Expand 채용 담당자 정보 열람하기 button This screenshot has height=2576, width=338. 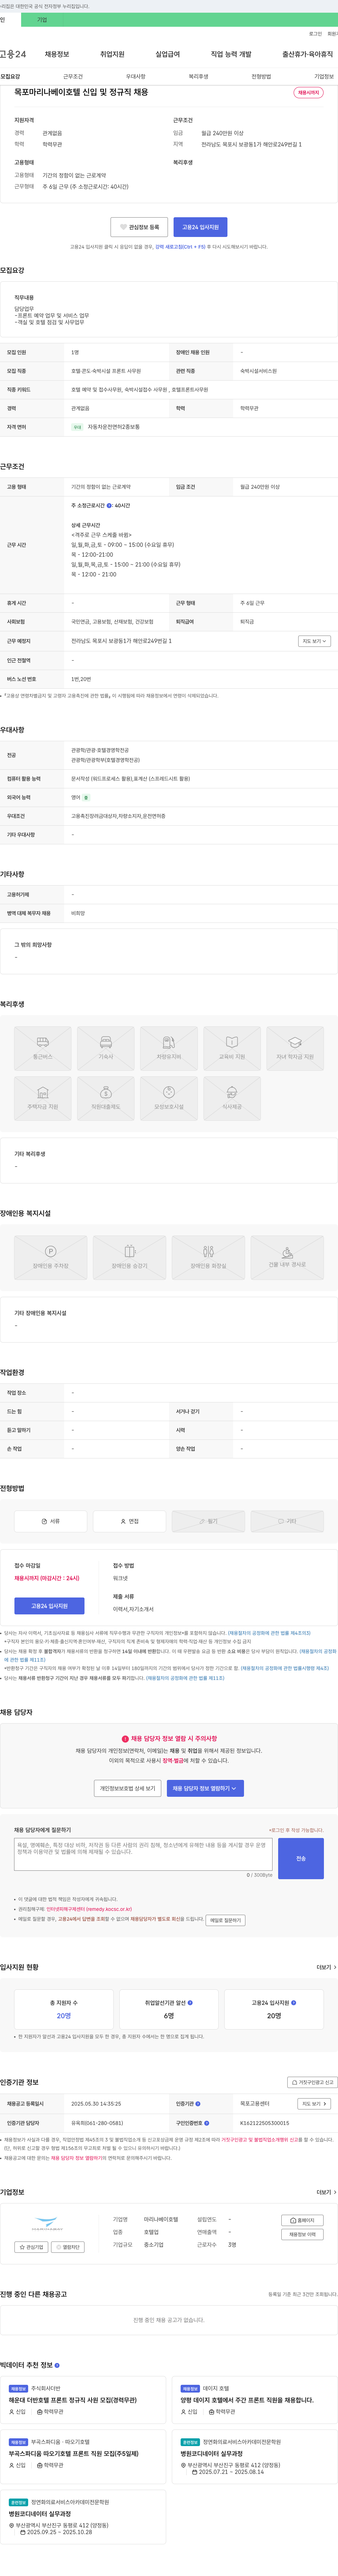(205, 1788)
